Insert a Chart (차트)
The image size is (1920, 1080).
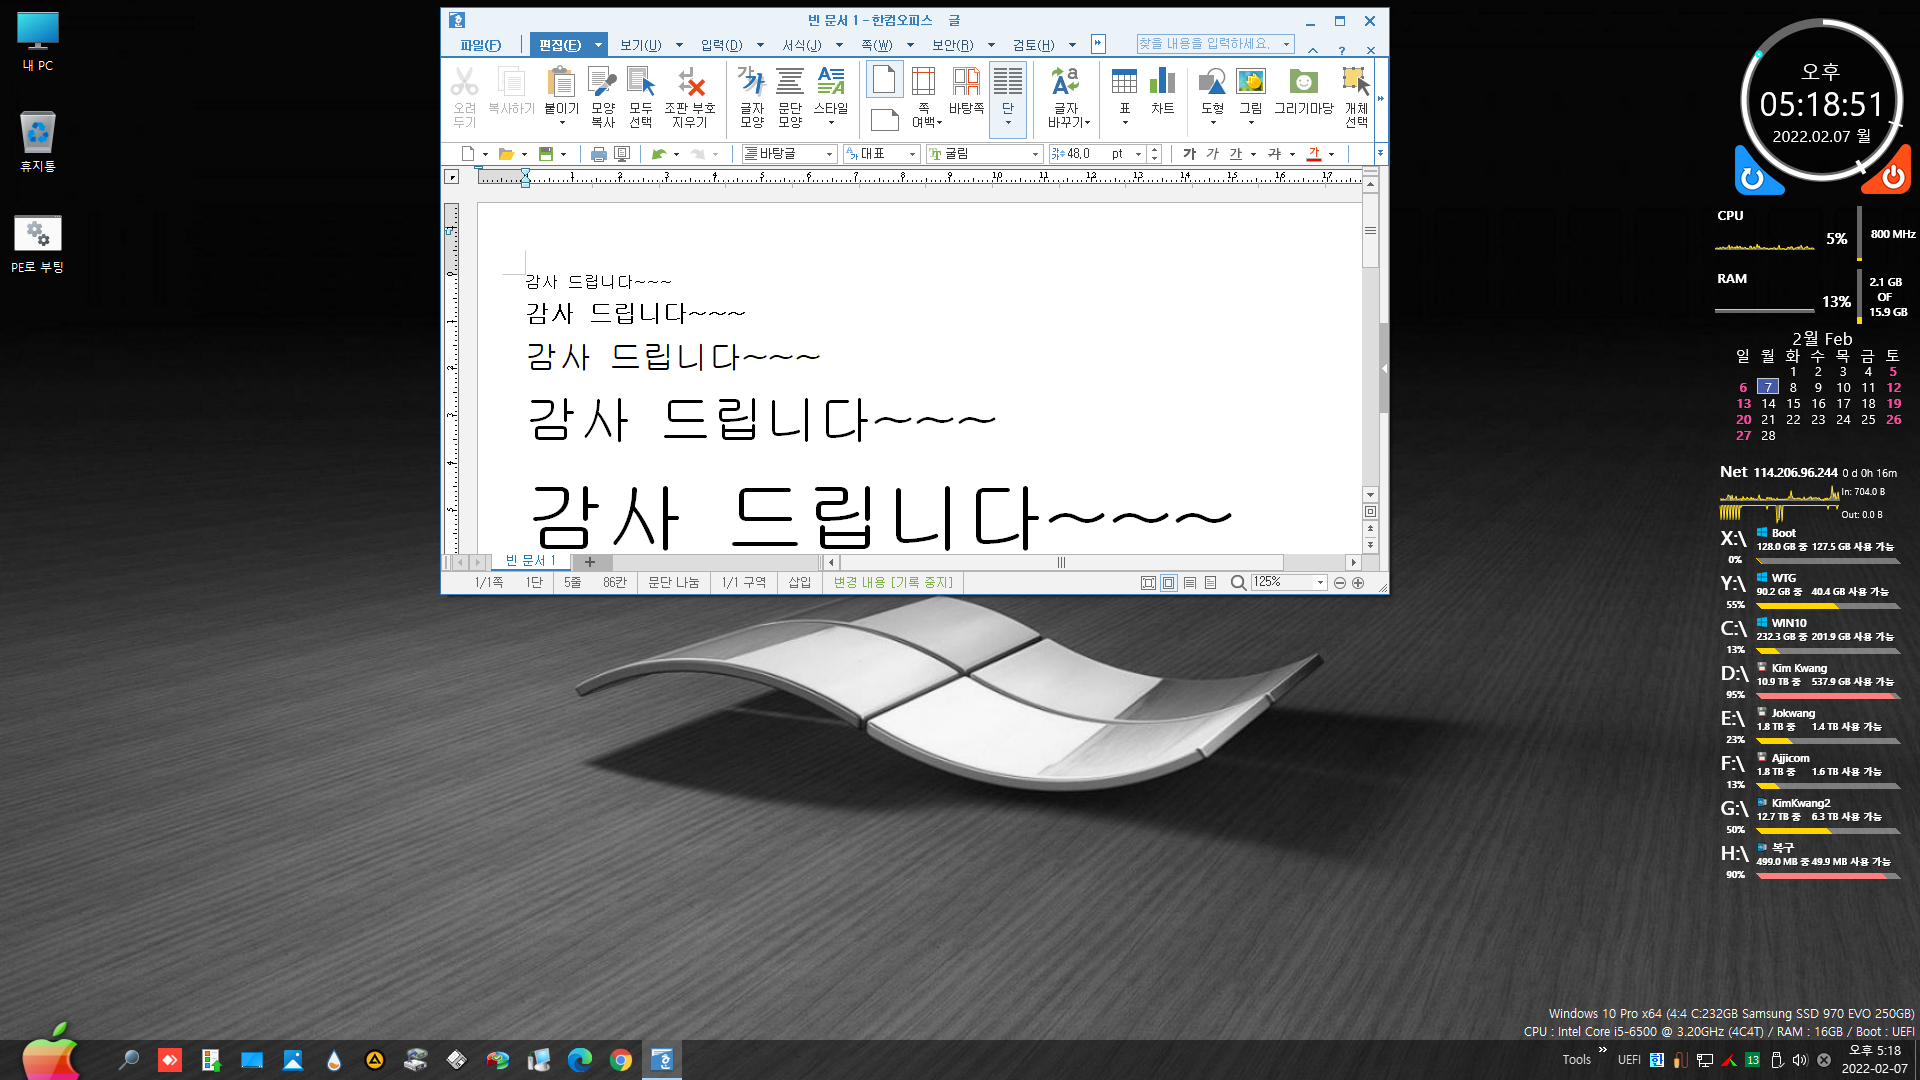pos(1162,90)
